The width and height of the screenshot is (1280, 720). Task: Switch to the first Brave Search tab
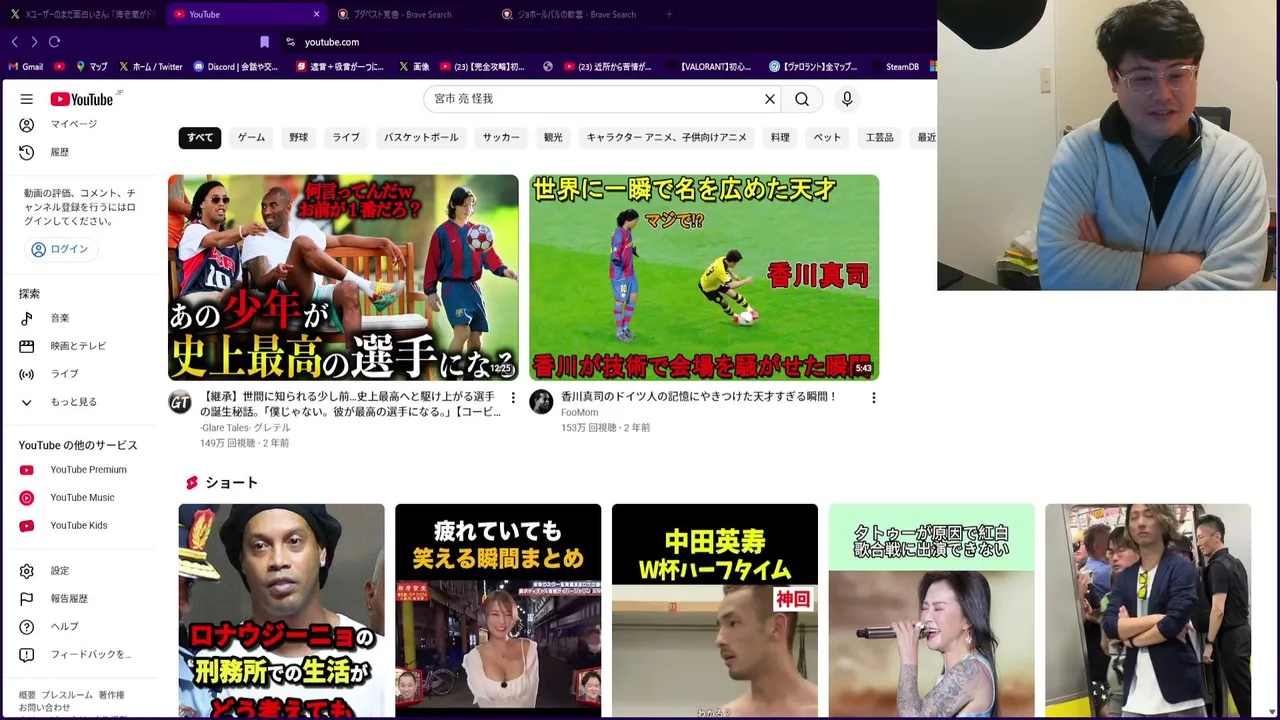410,14
